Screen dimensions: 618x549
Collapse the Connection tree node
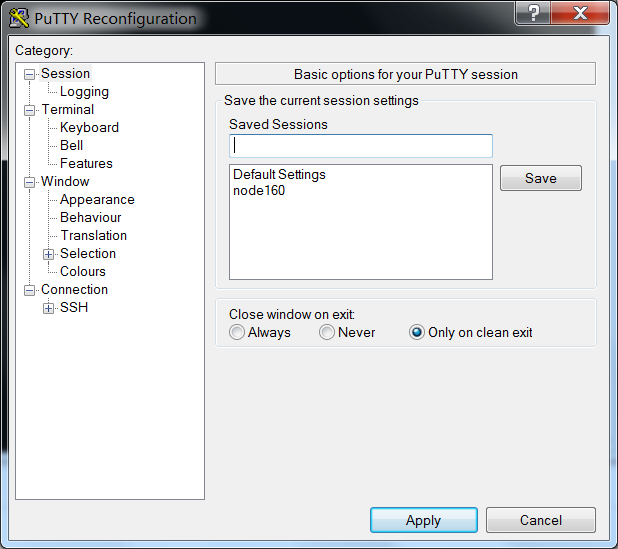click(x=29, y=290)
